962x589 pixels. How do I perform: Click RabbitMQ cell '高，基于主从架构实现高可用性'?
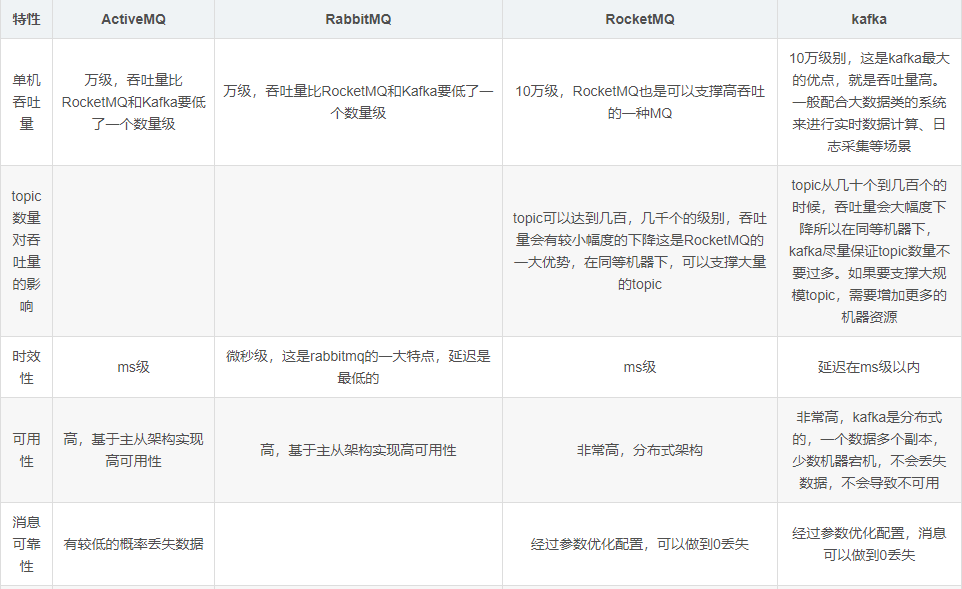coord(358,450)
